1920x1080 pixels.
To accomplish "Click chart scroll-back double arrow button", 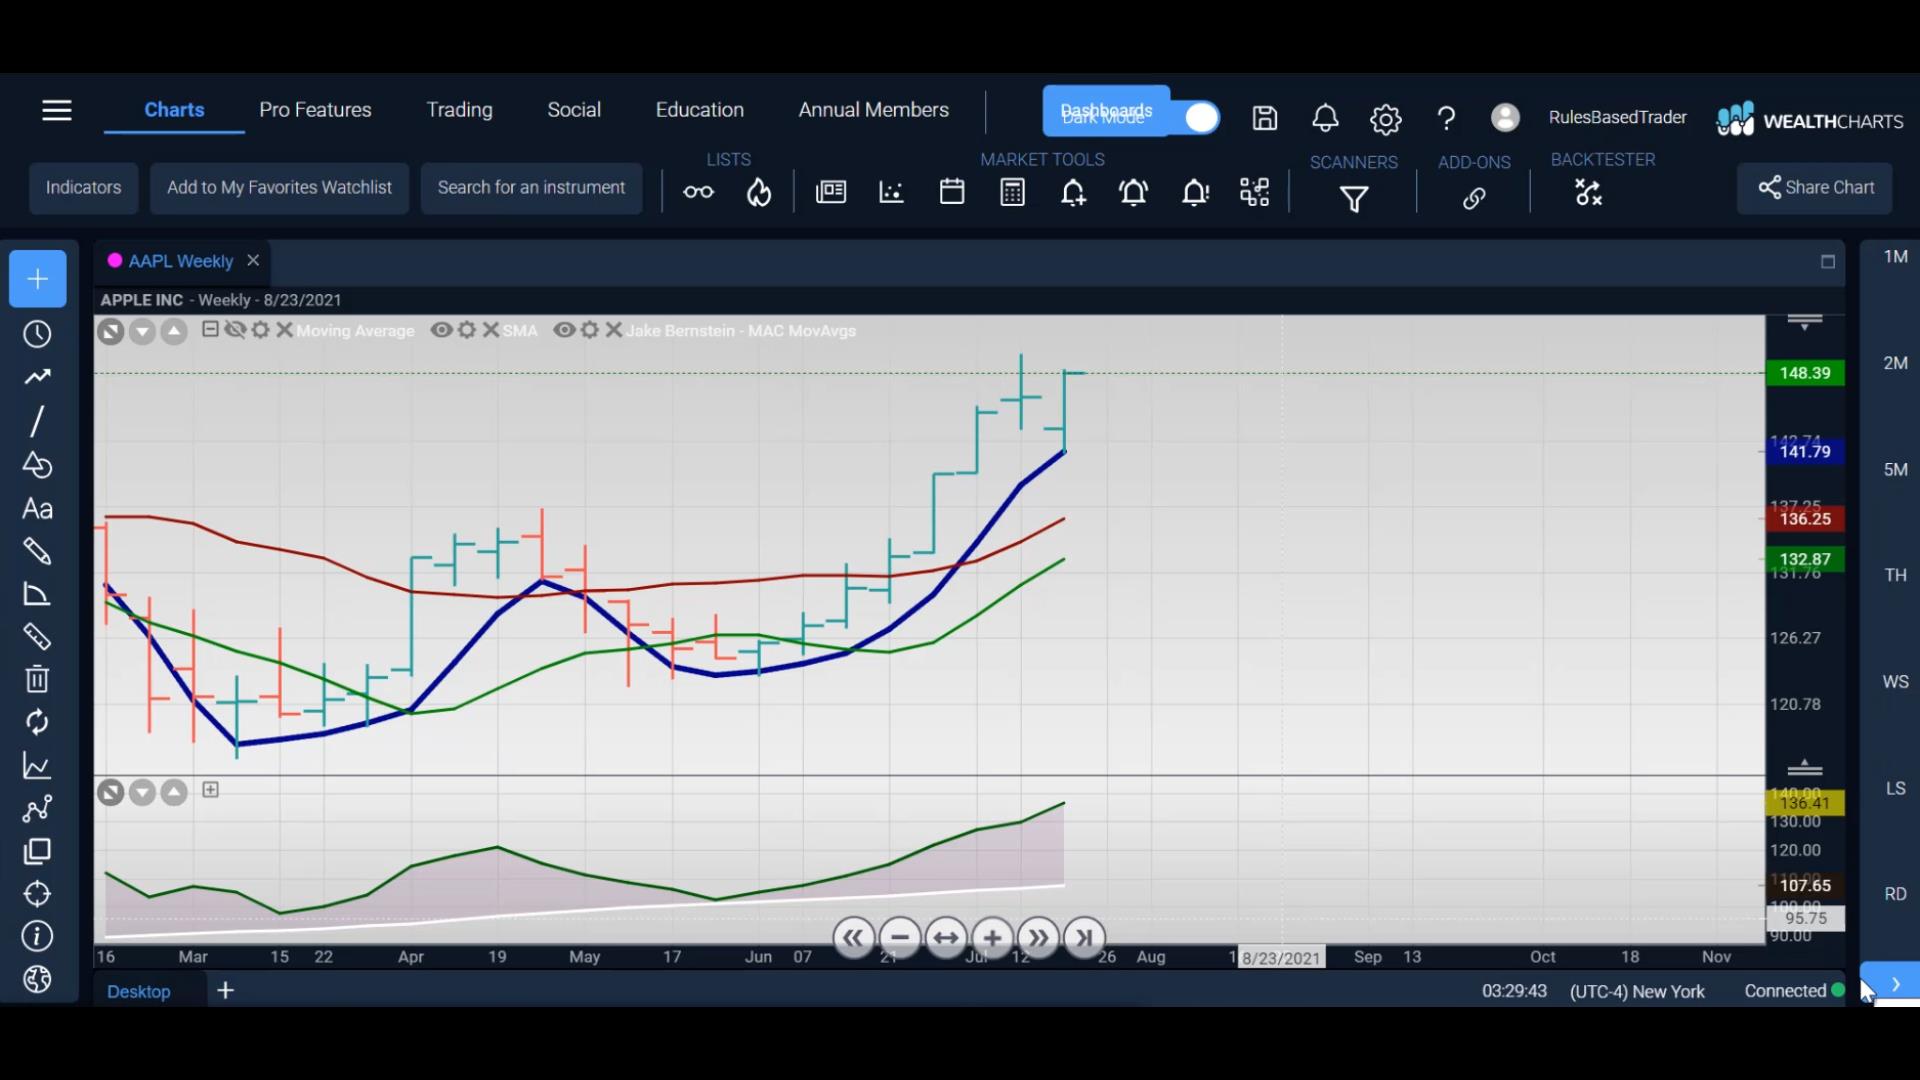I will click(853, 938).
